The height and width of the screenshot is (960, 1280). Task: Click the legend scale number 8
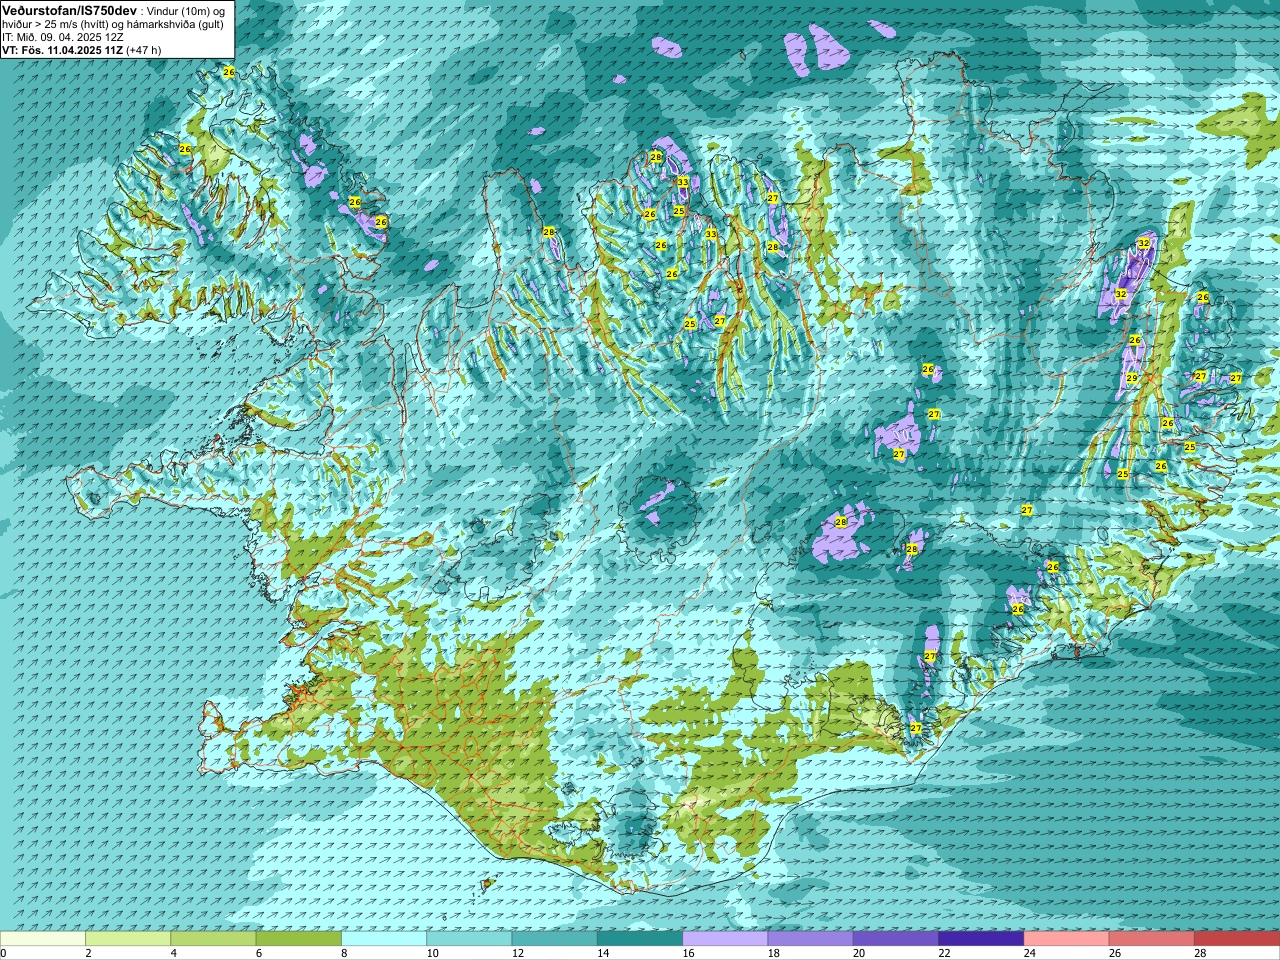click(345, 954)
